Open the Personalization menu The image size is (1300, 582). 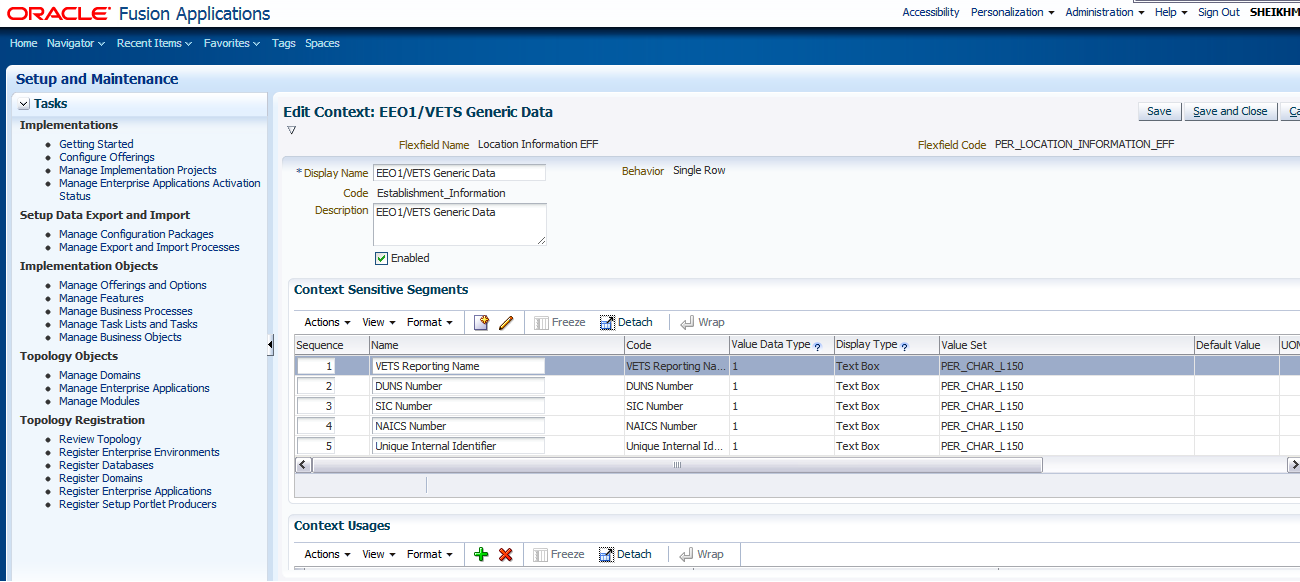[x=1013, y=12]
